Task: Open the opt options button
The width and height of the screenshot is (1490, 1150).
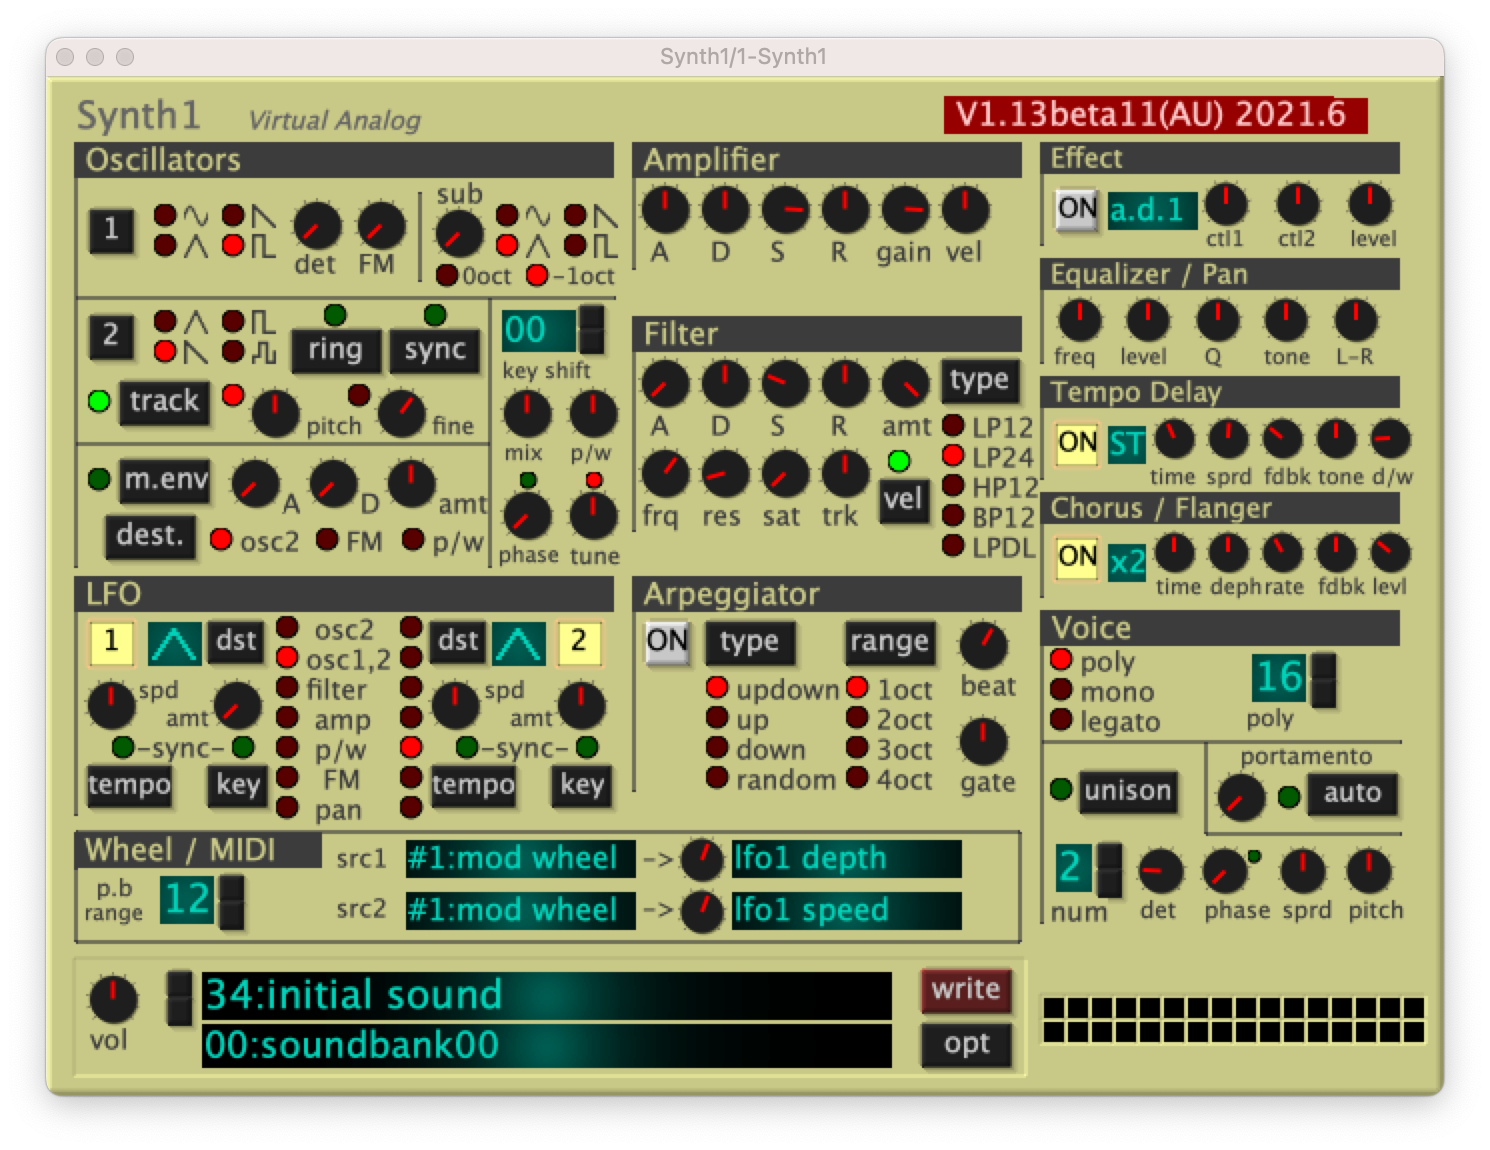Action: 965,1044
